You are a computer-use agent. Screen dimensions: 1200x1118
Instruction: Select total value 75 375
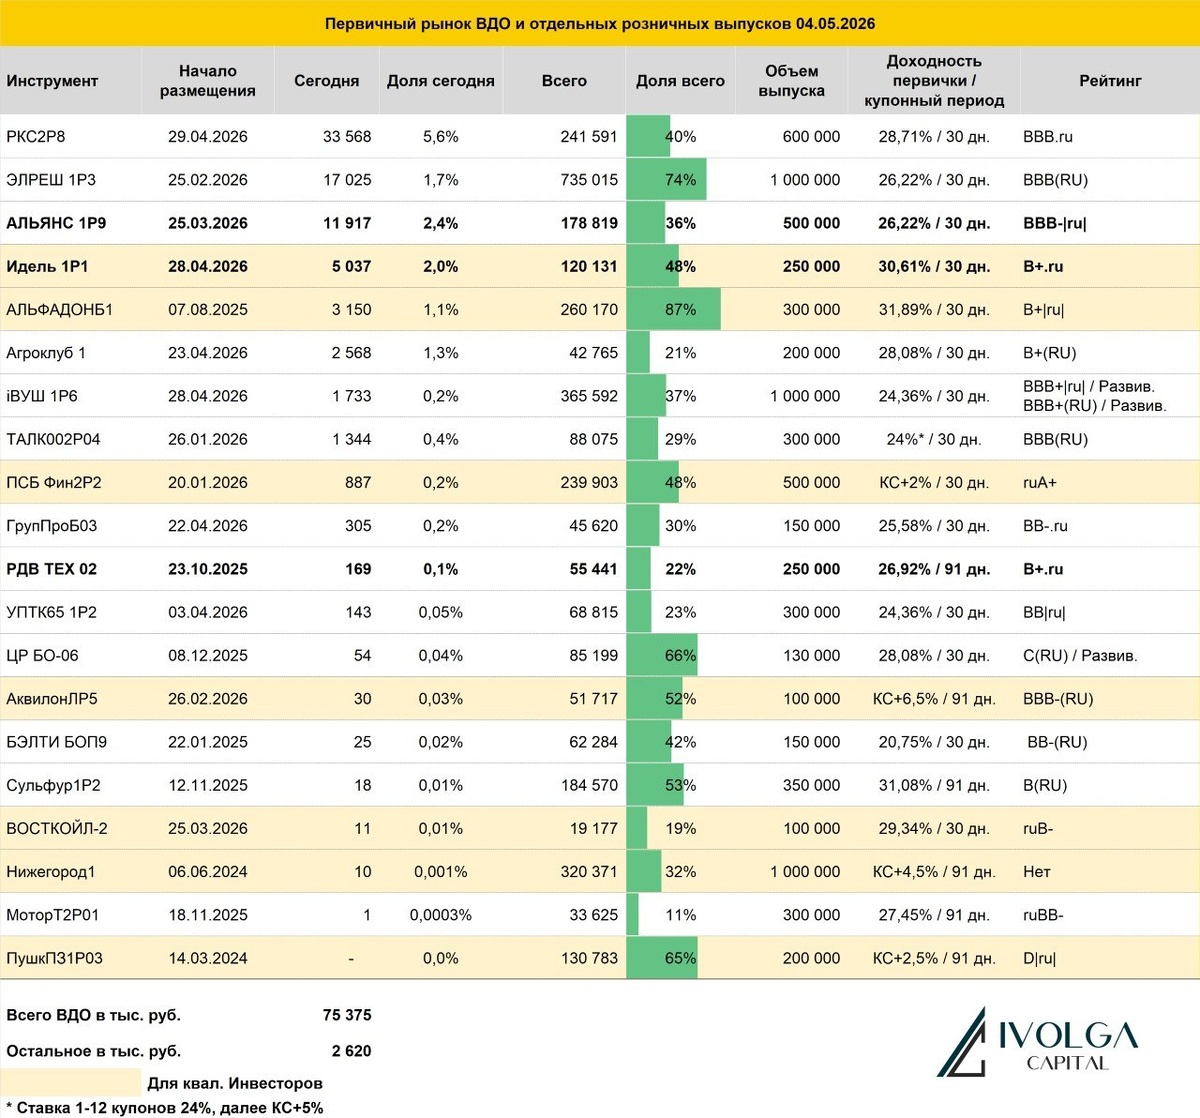tap(347, 1015)
